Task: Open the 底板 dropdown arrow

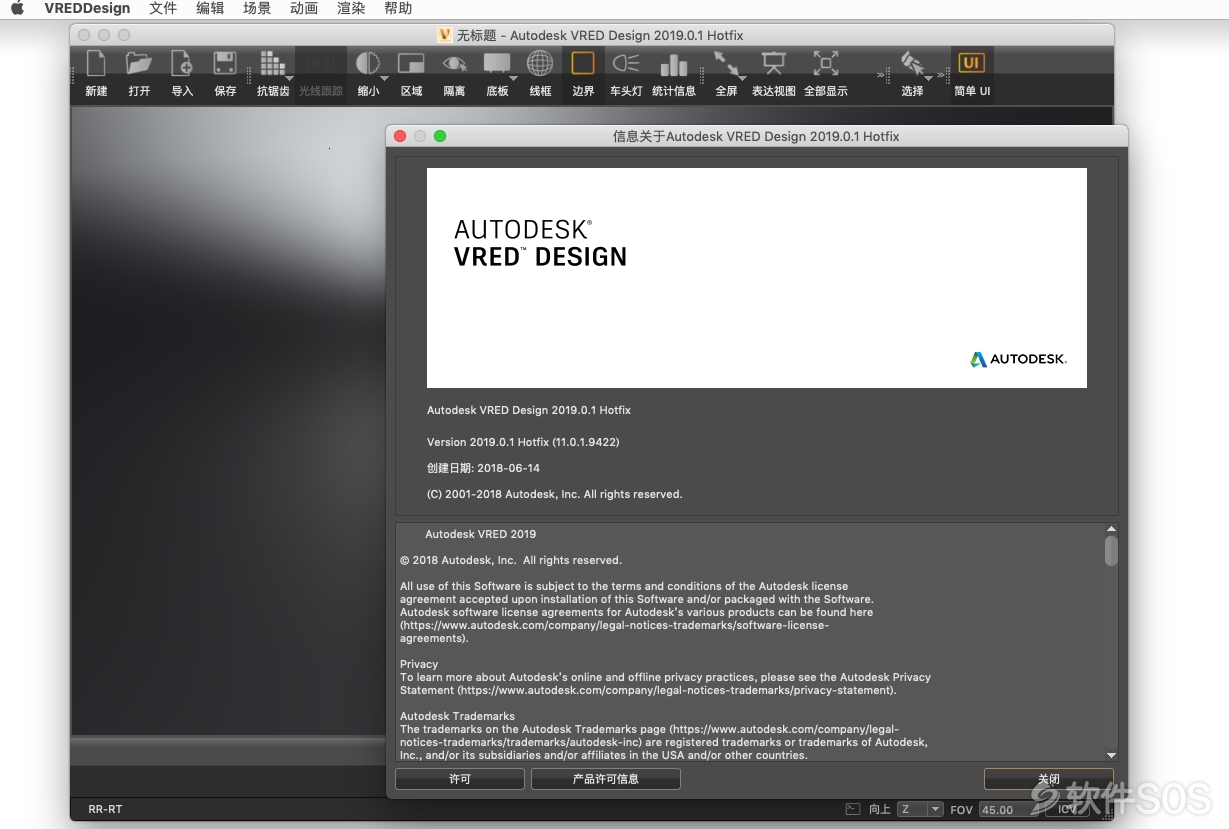Action: (514, 77)
